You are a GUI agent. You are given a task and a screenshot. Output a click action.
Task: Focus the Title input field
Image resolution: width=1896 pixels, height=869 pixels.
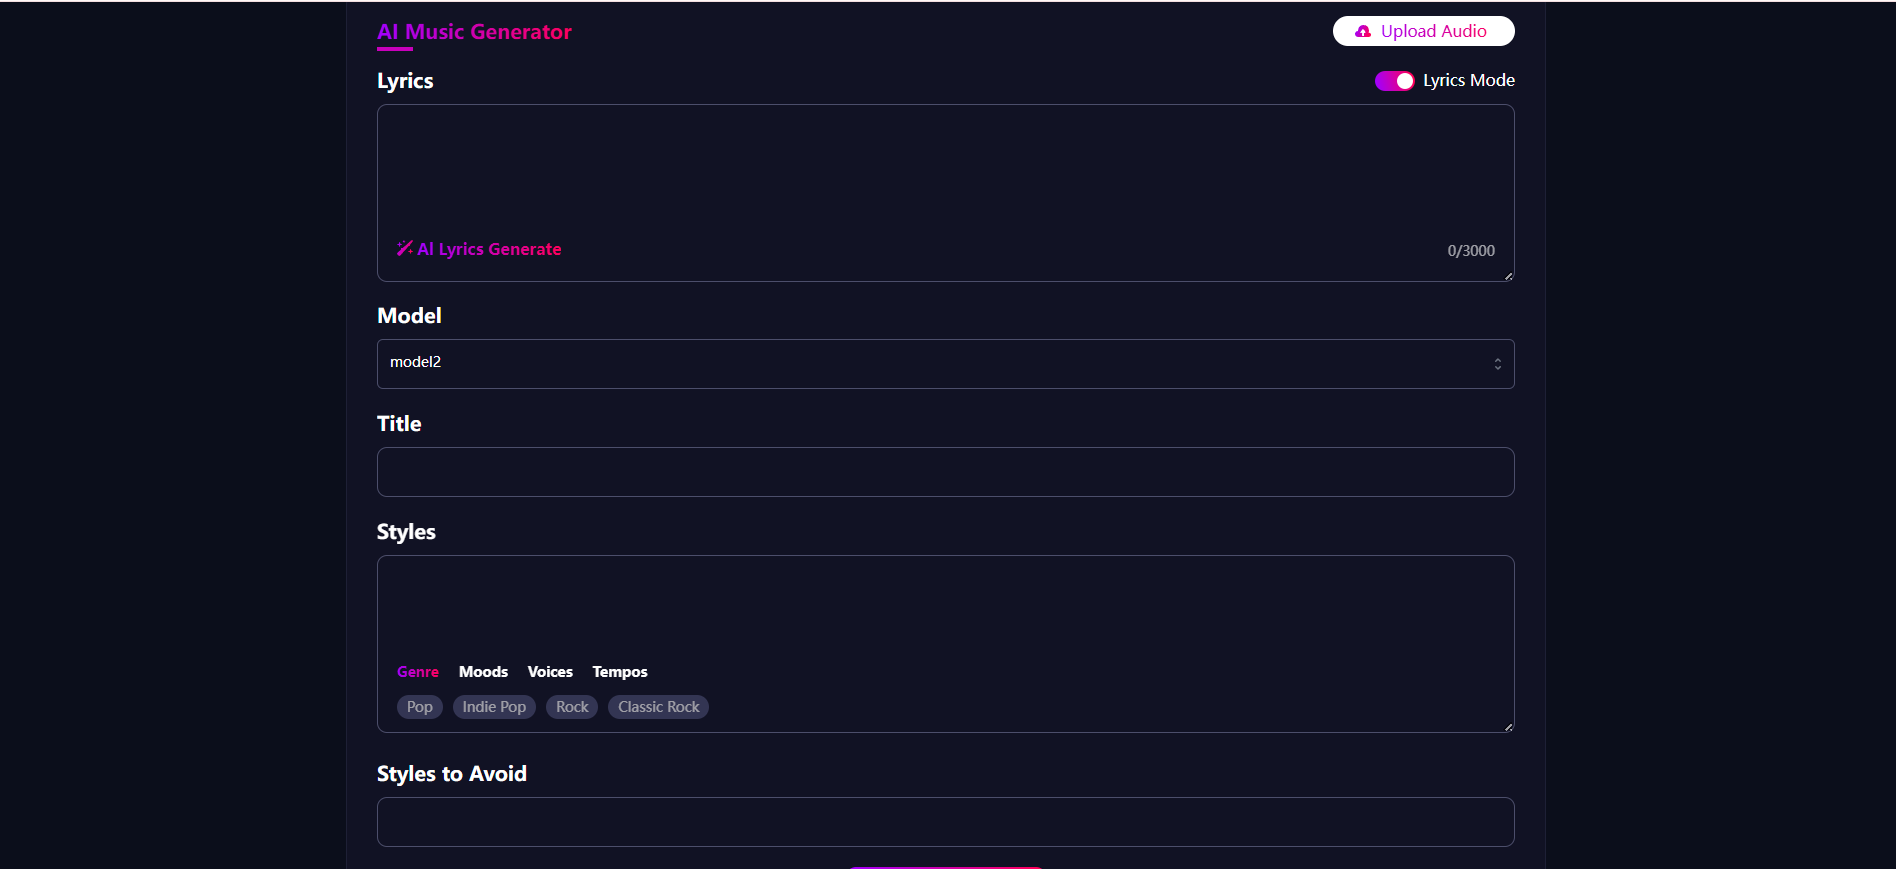(945, 472)
